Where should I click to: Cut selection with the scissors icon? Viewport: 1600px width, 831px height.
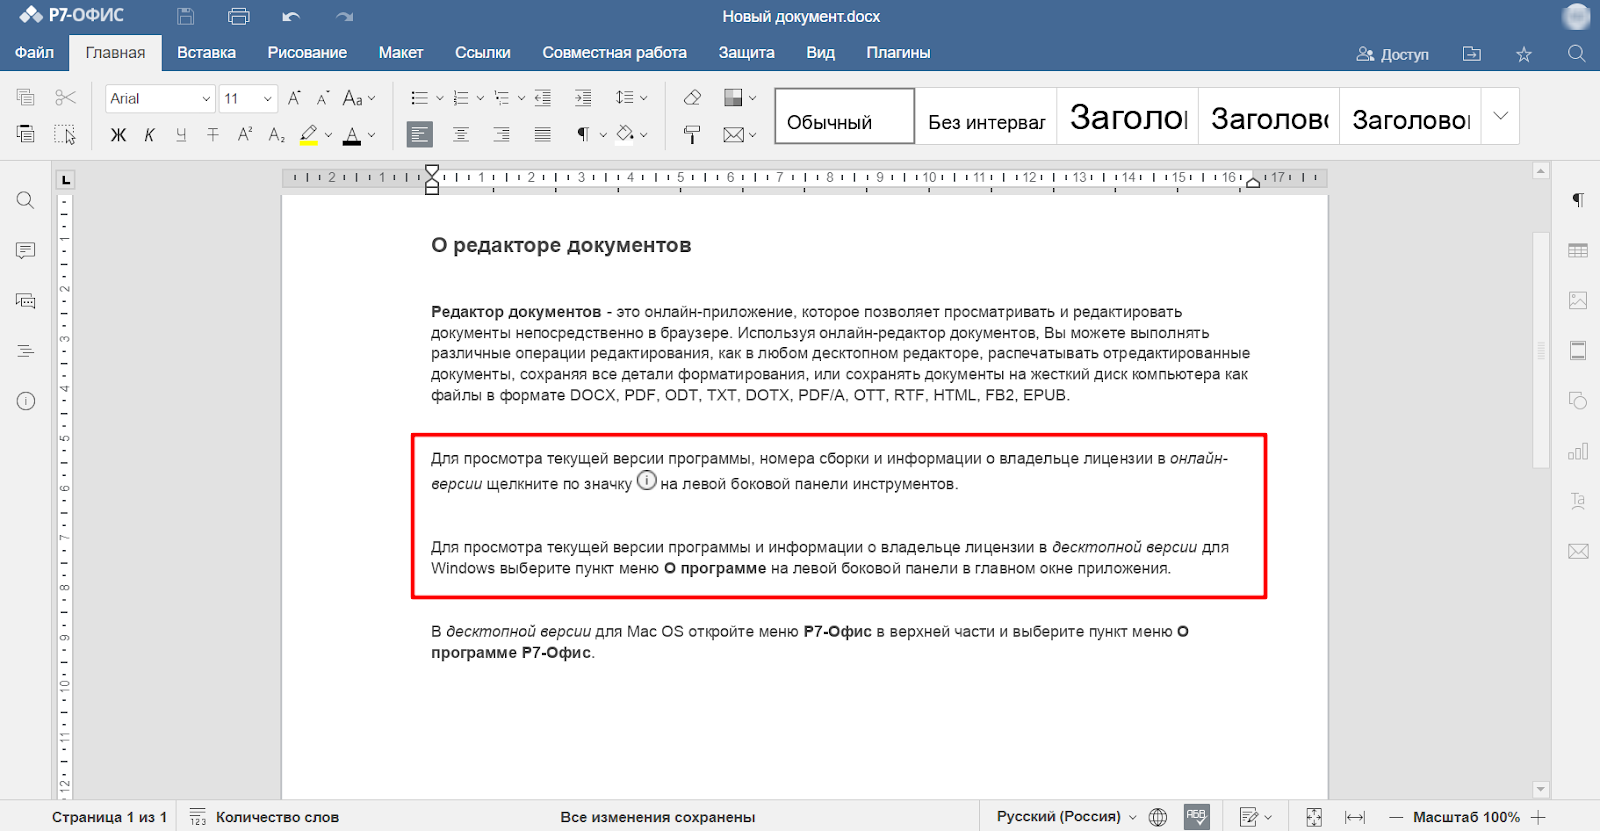tap(65, 97)
